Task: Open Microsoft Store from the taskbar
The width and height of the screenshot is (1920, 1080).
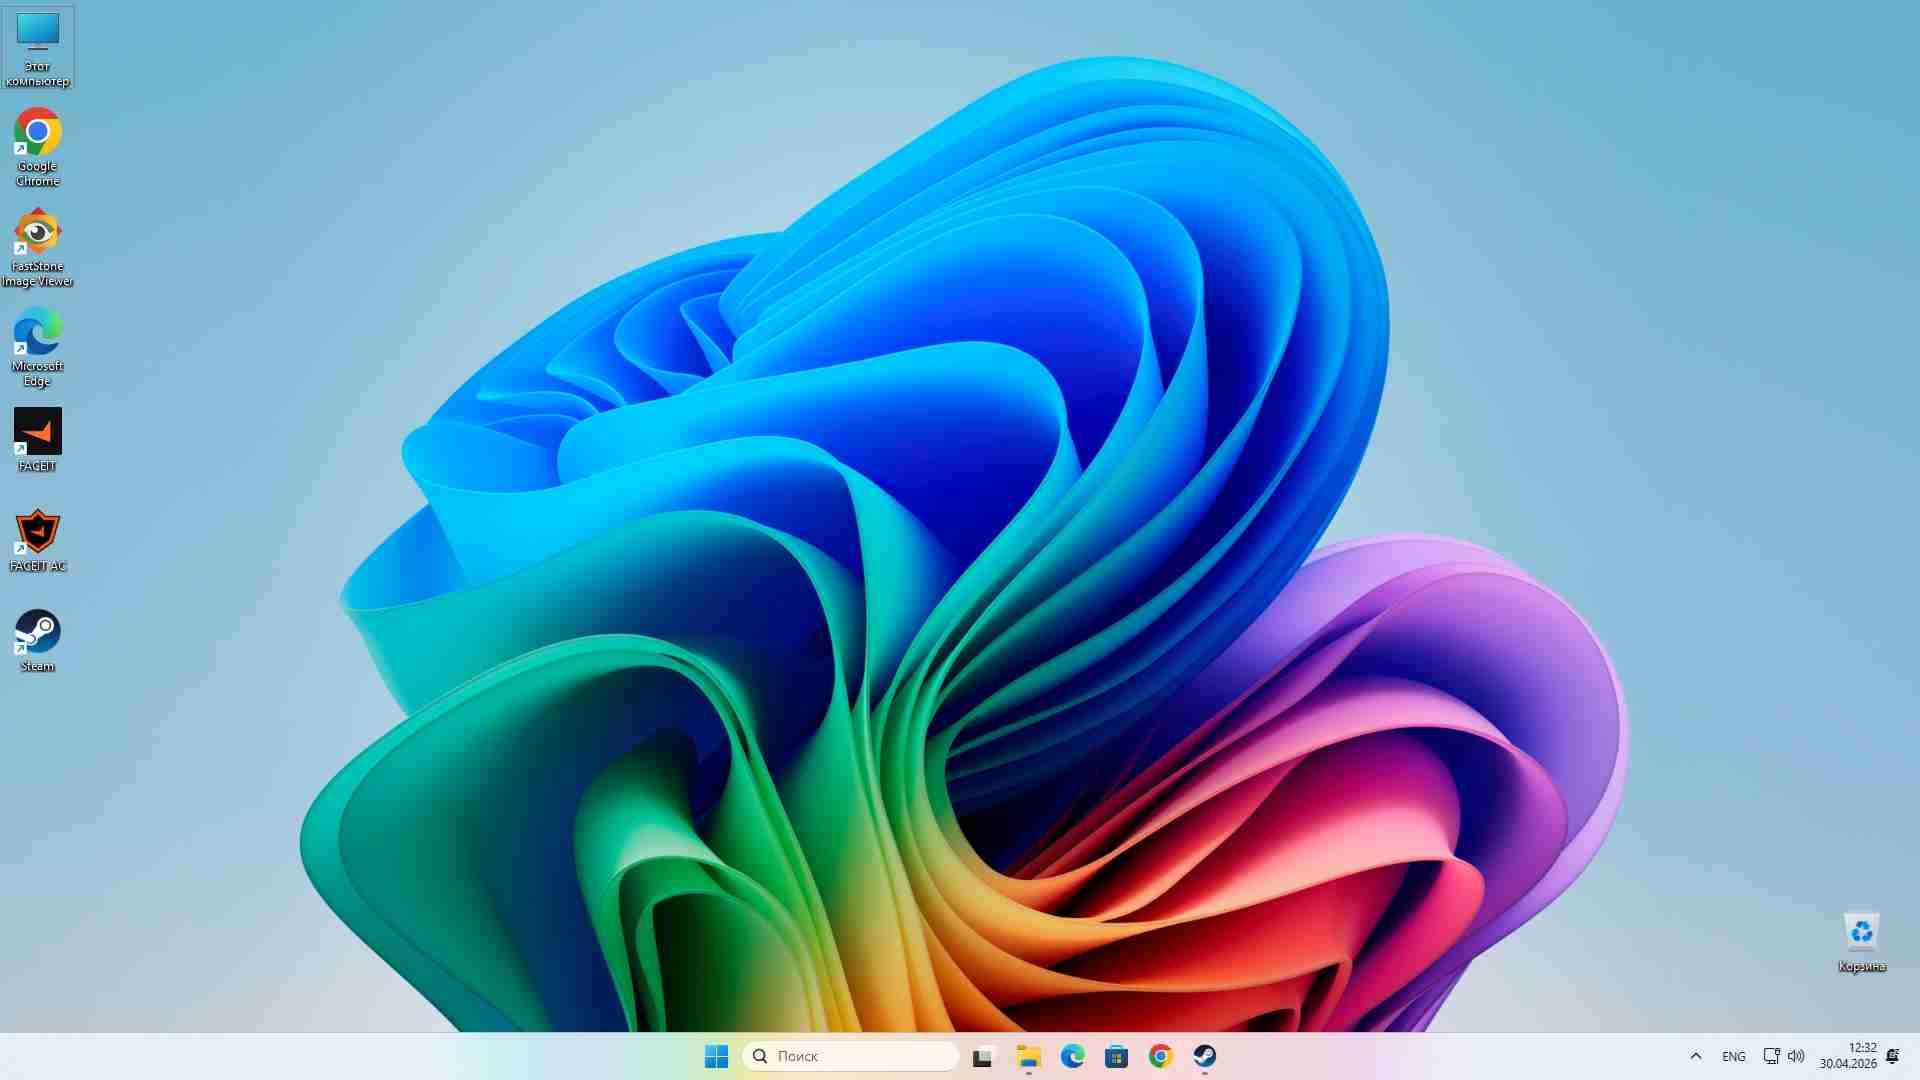Action: [1116, 1056]
